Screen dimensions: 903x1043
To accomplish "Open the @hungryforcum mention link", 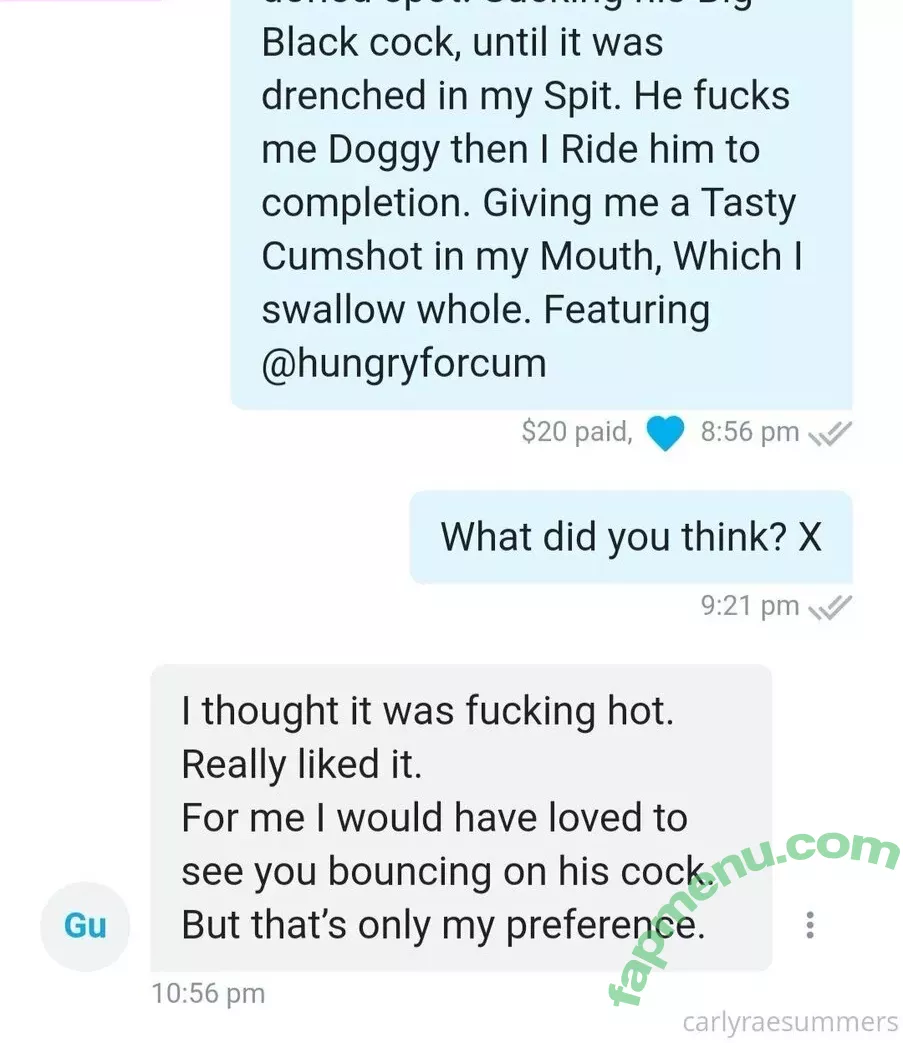I will pyautogui.click(x=404, y=364).
